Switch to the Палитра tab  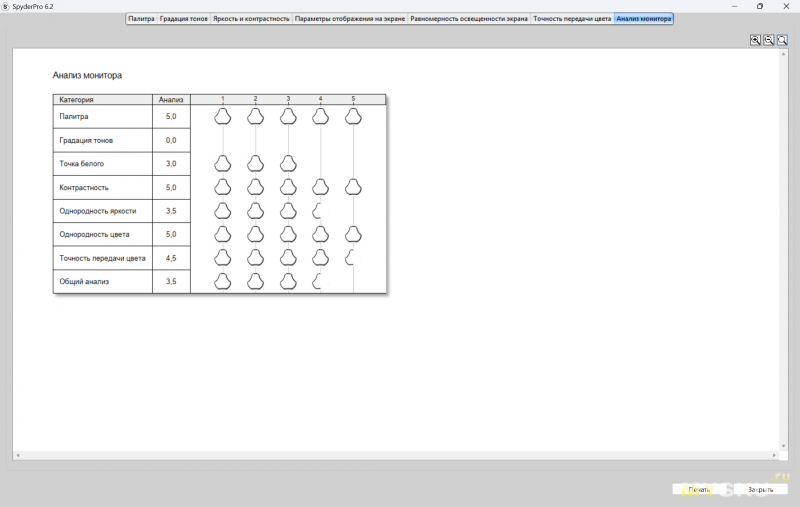(141, 19)
